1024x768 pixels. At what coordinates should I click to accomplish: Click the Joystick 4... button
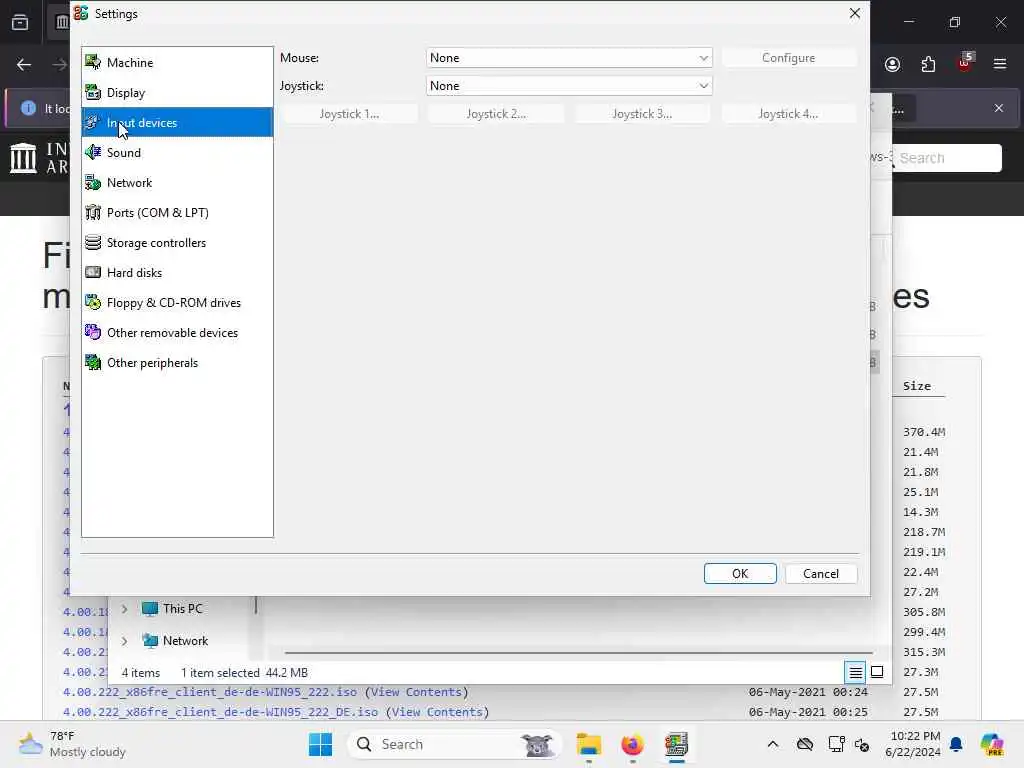pos(788,114)
